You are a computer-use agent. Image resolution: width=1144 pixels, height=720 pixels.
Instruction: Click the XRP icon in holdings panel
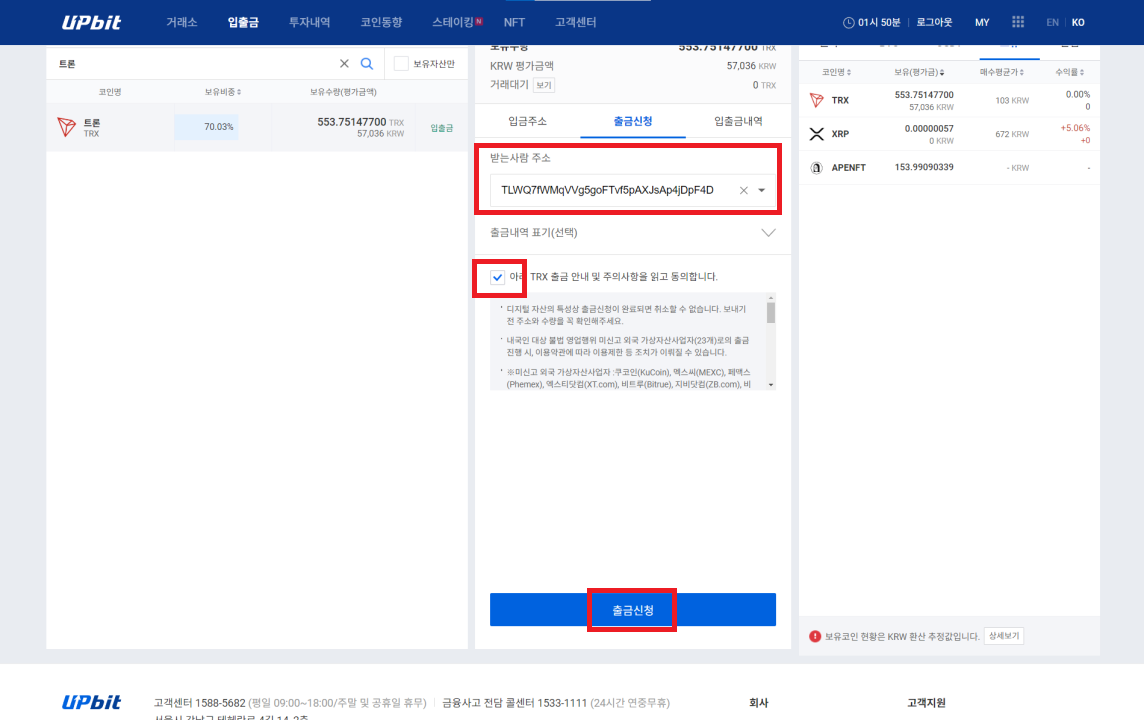pos(816,133)
